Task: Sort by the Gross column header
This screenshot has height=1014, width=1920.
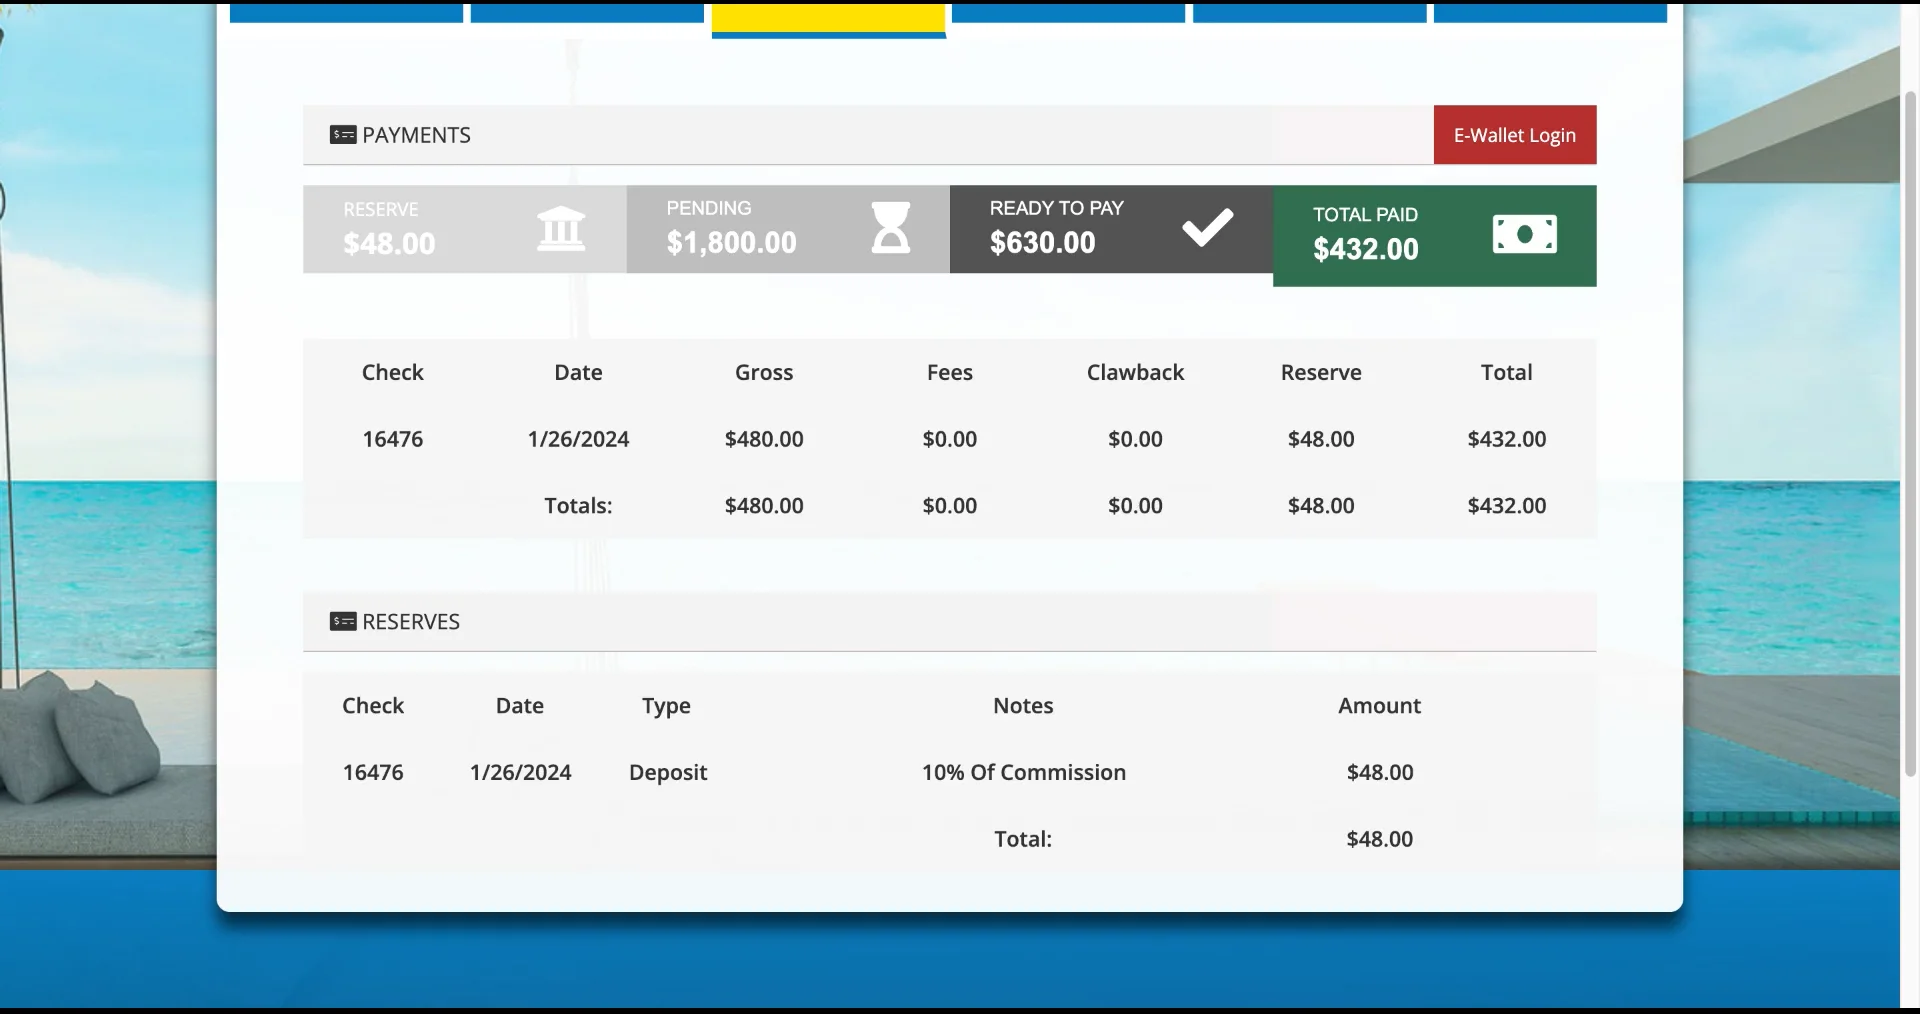Action: coord(763,372)
